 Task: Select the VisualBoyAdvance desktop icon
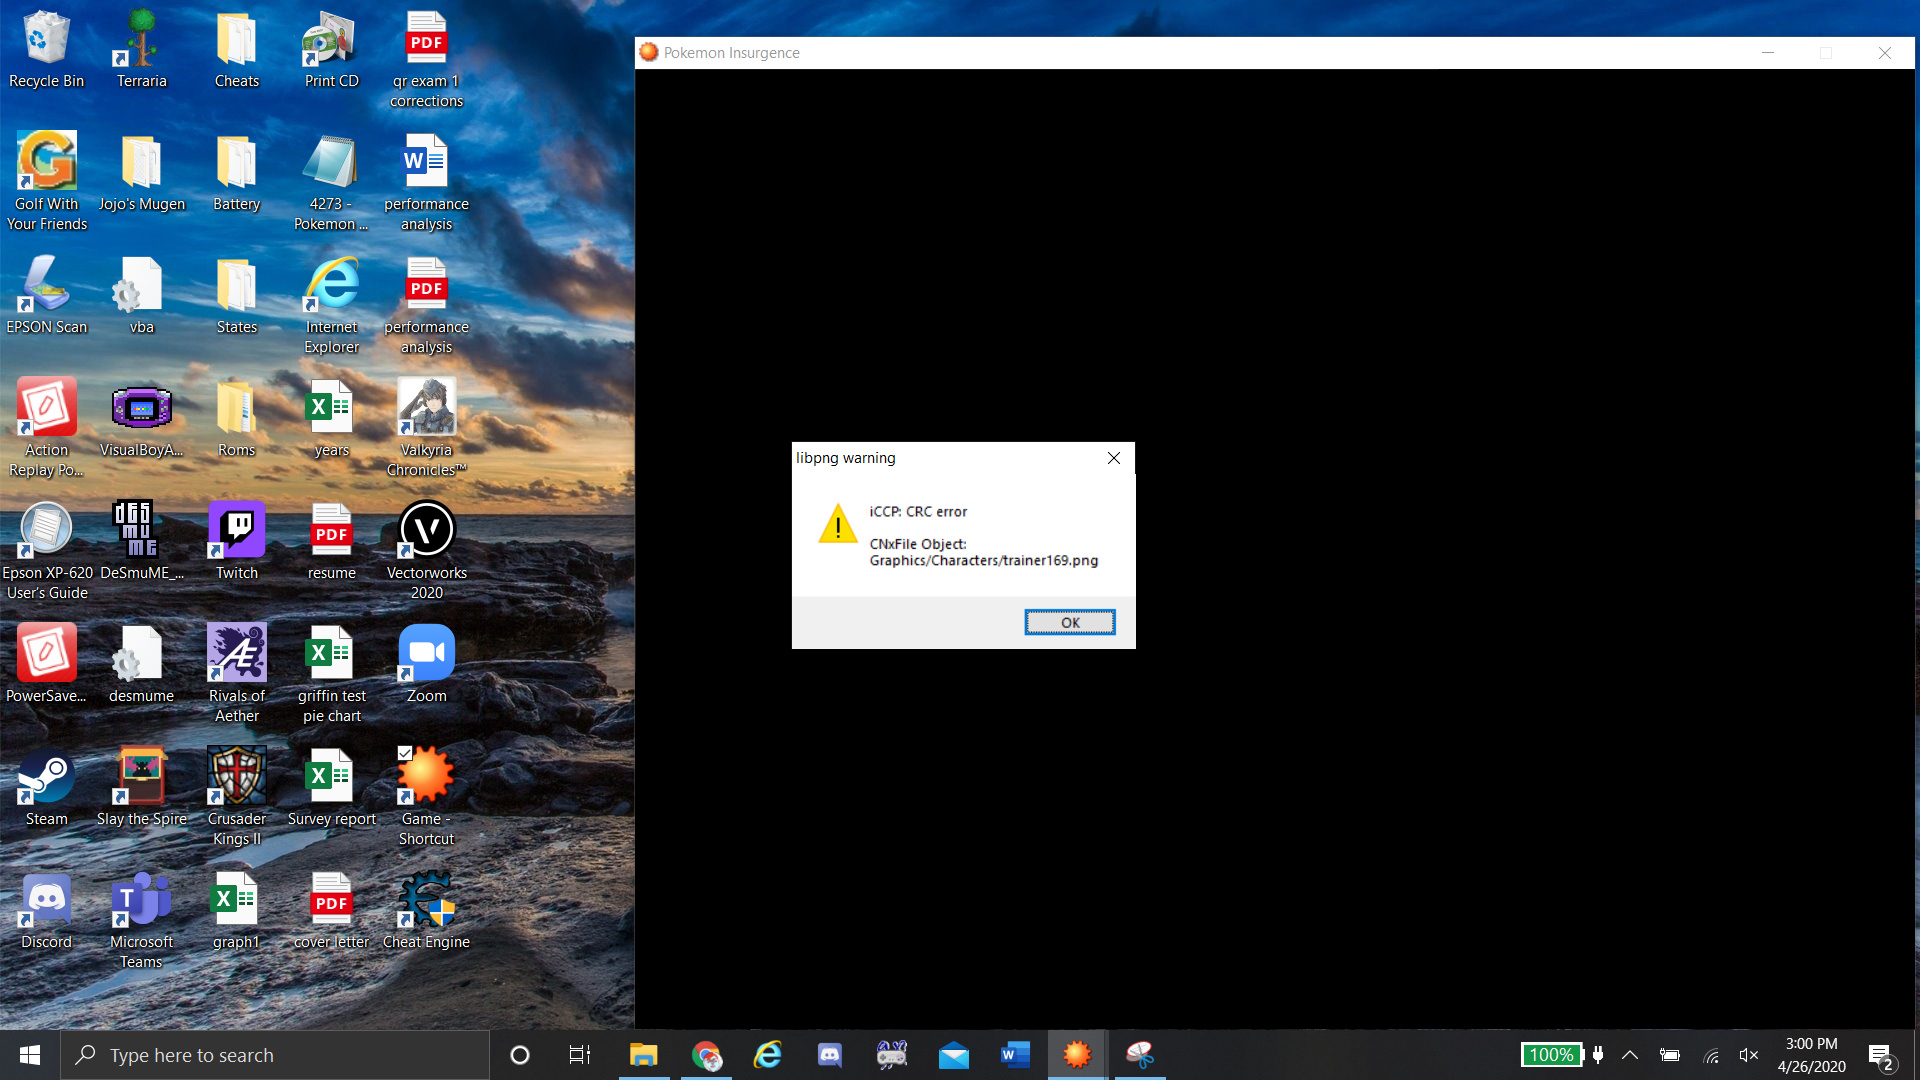click(141, 419)
